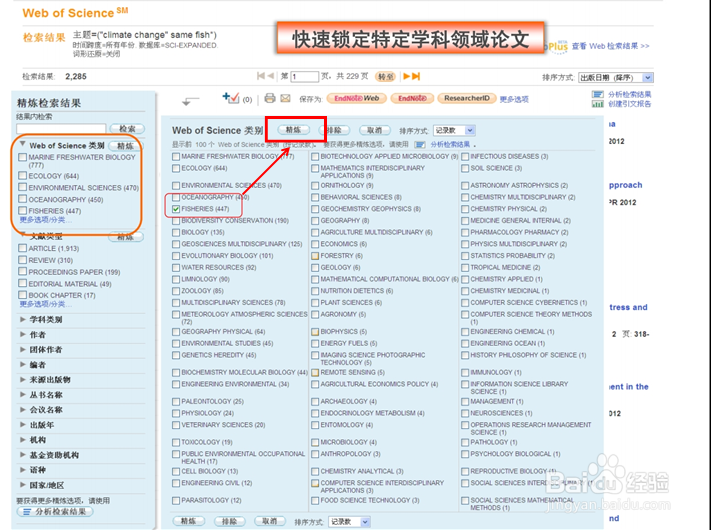Viewport: 711px width, 530px height.
Task: Check REMOTE SENSING (5) category box
Action: coord(315,373)
